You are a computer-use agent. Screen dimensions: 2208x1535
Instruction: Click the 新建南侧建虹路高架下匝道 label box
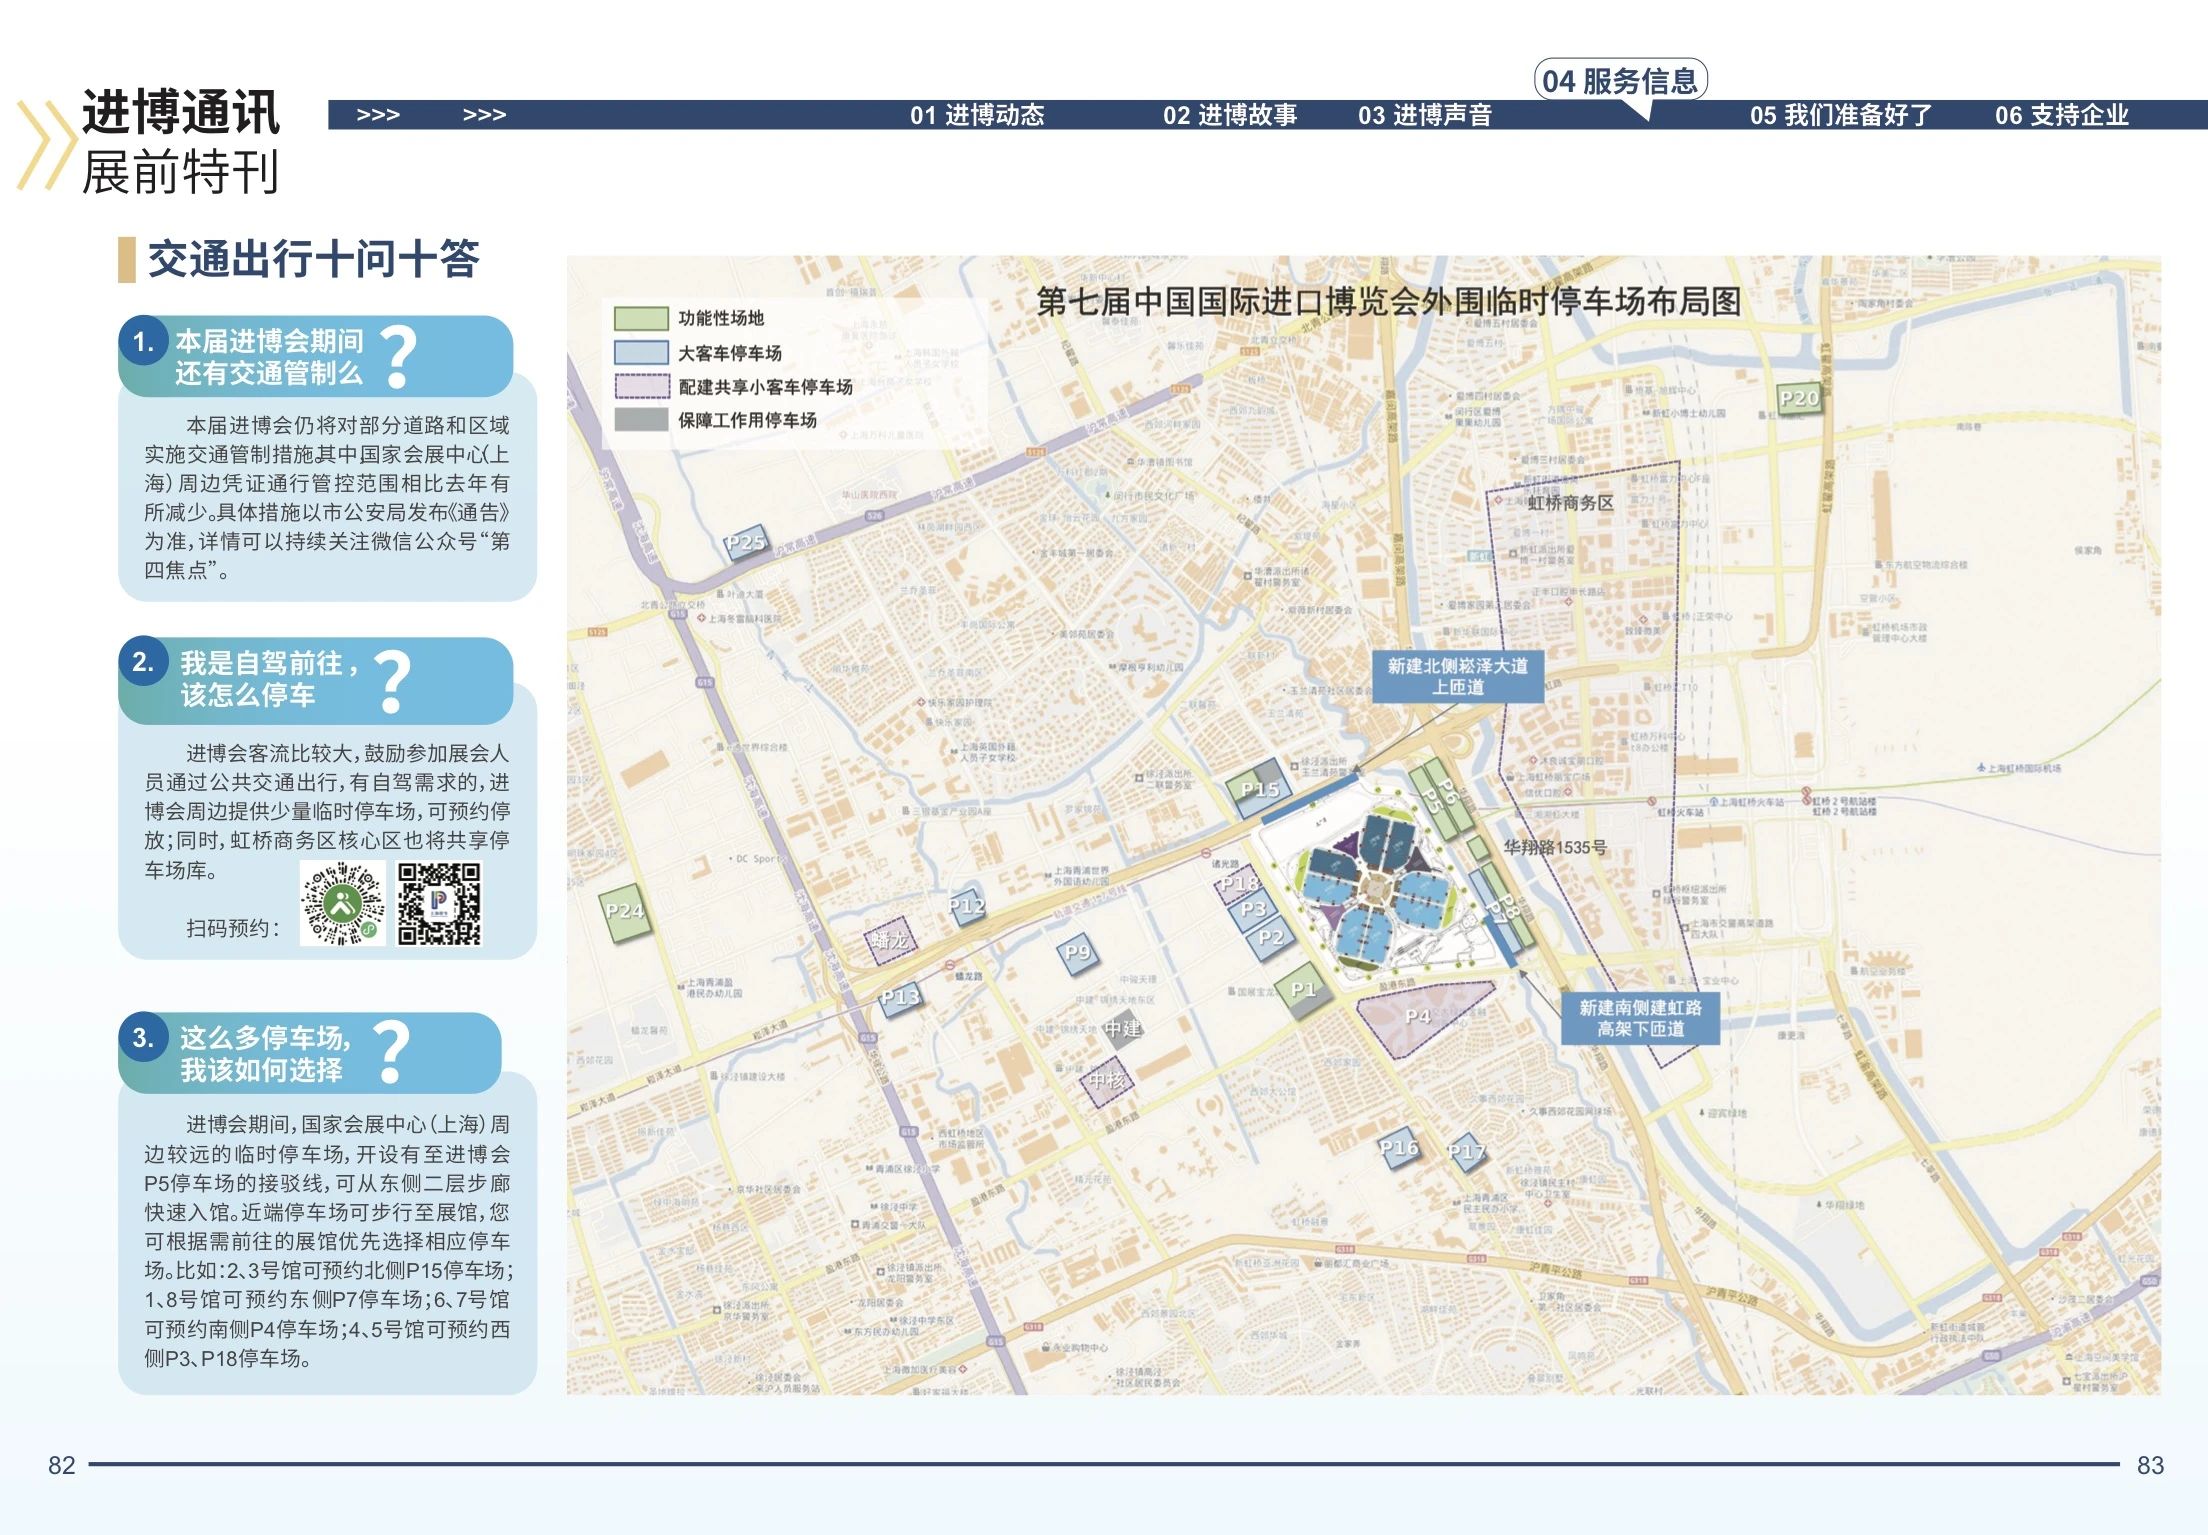coord(1640,1018)
